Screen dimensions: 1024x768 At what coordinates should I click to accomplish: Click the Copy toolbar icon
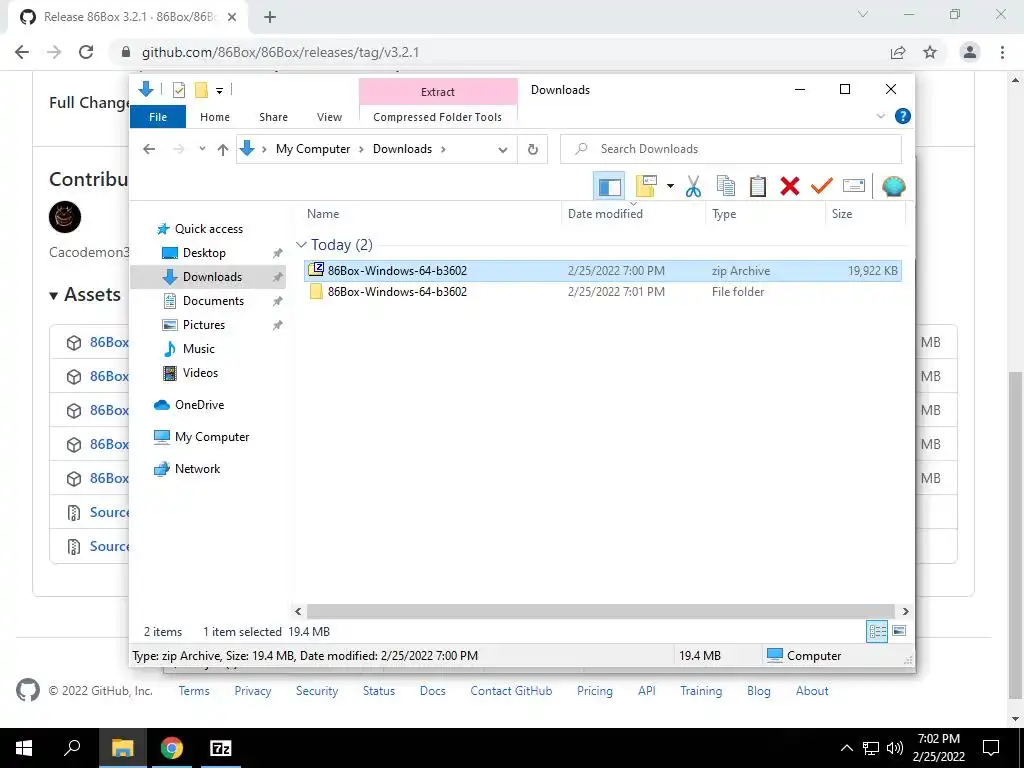(x=726, y=187)
